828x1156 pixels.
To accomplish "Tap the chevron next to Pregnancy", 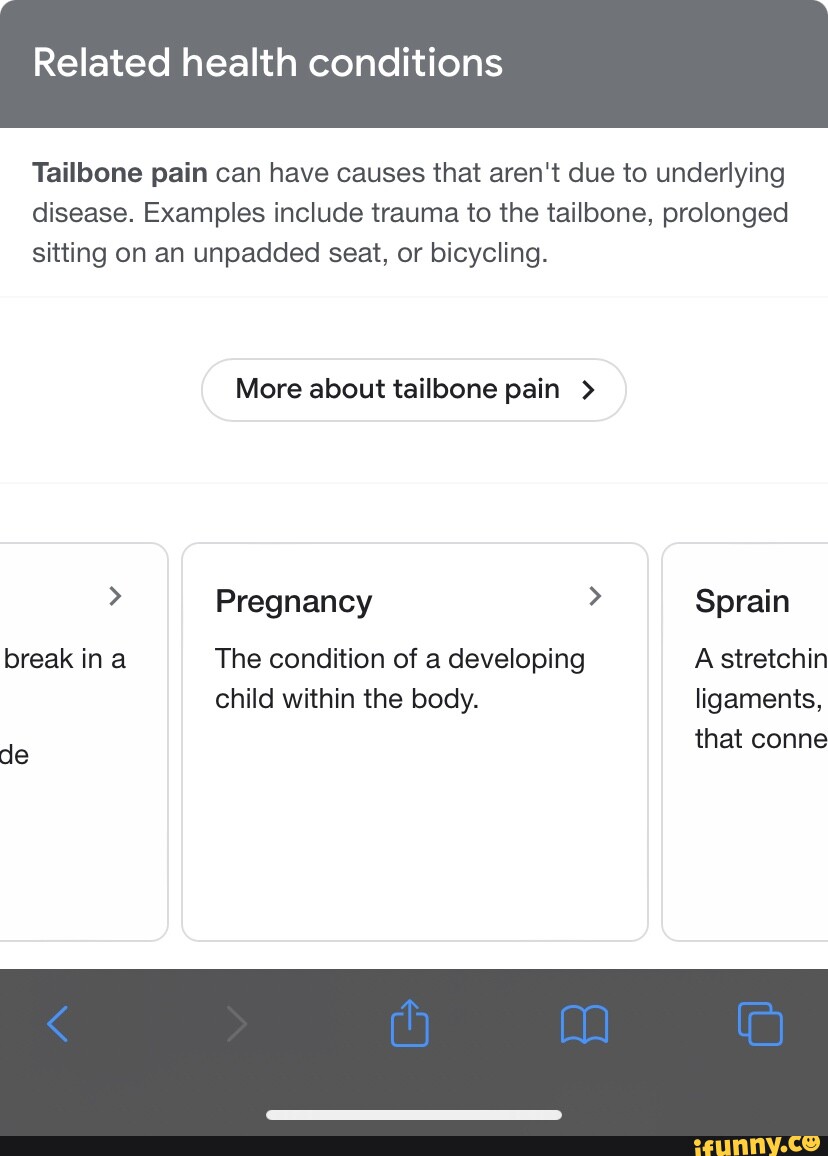I will click(x=595, y=596).
